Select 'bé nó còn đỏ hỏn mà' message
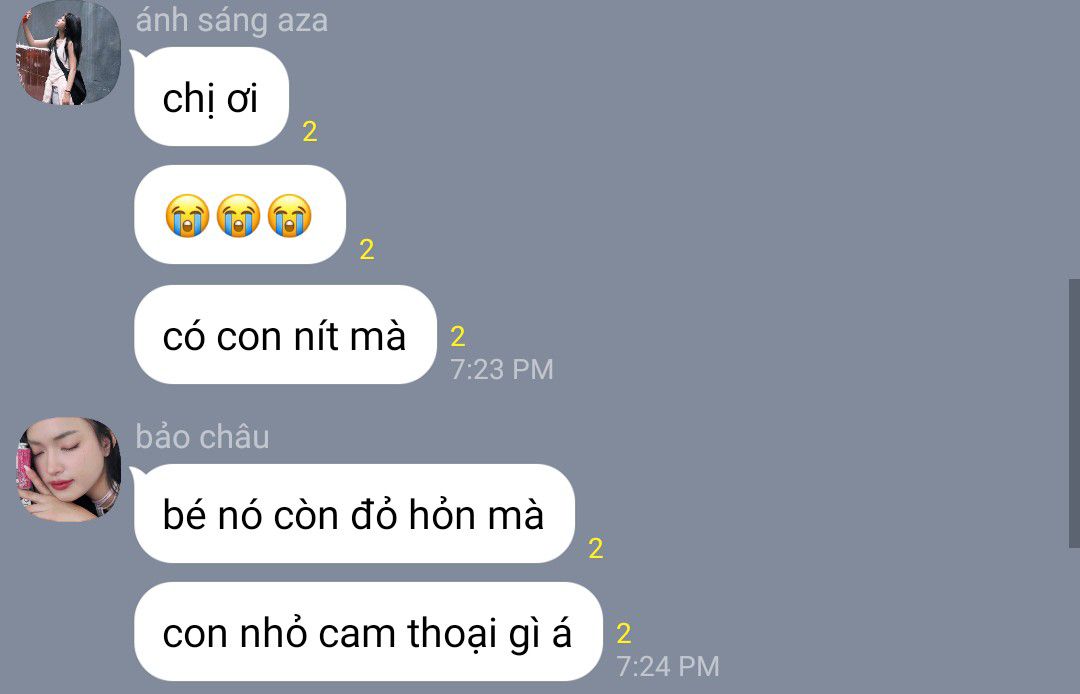Screen dimensions: 1080x694 tap(353, 514)
